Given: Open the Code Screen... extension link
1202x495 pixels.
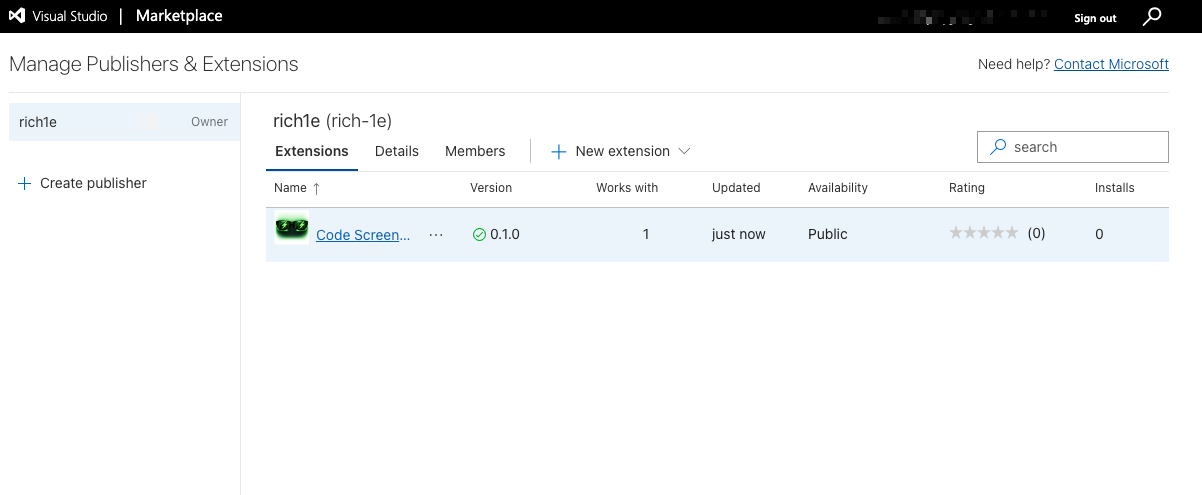Looking at the screenshot, I should pyautogui.click(x=363, y=235).
